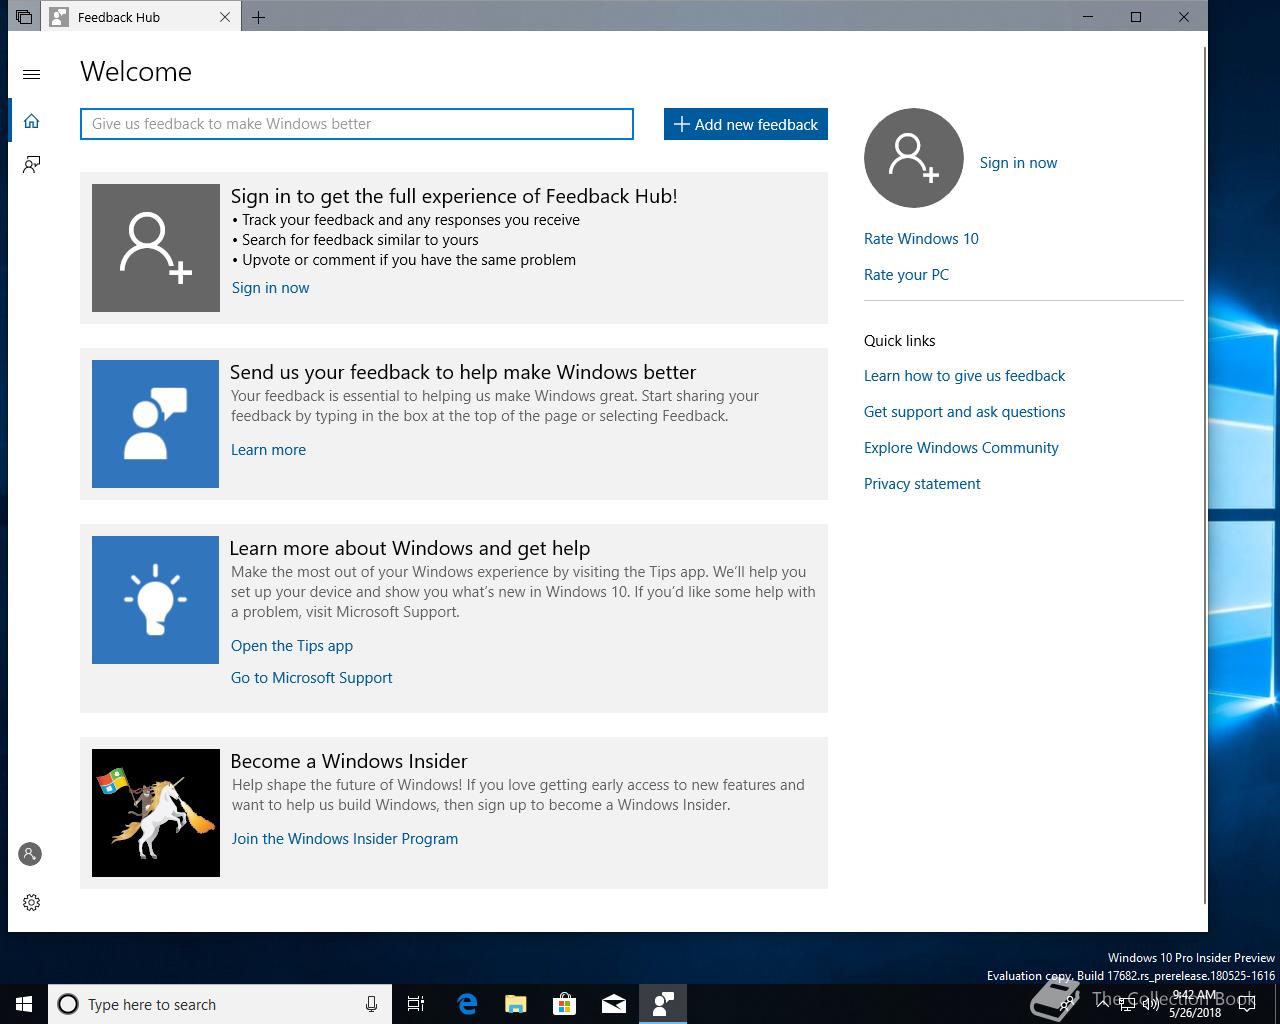Viewport: 1280px width, 1024px height.
Task: Open the Feedback section in sidebar
Action: pyautogui.click(x=31, y=164)
